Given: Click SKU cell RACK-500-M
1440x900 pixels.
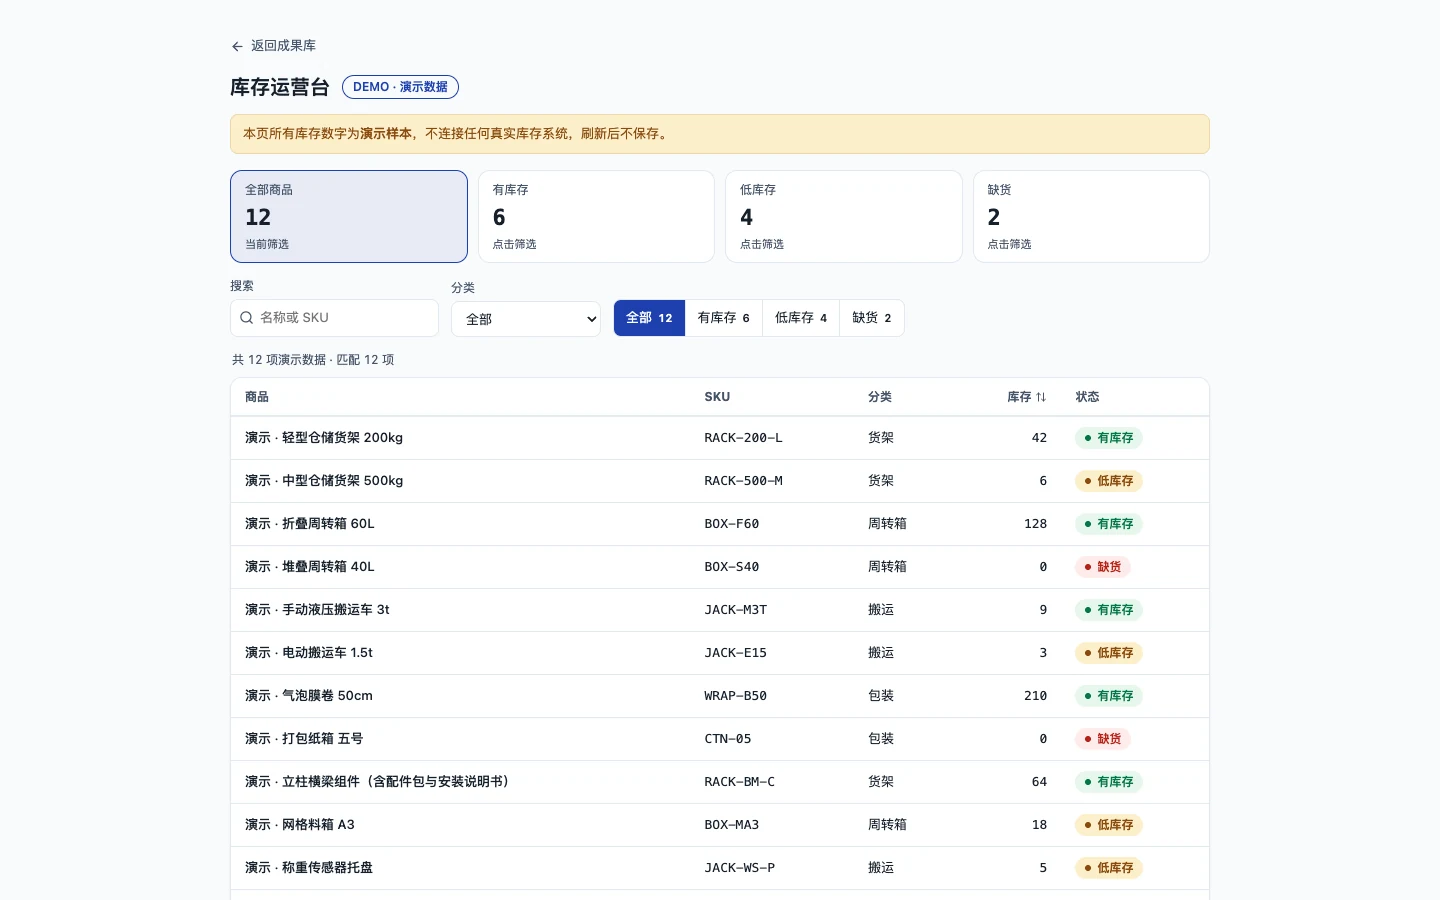Looking at the screenshot, I should pyautogui.click(x=743, y=481).
